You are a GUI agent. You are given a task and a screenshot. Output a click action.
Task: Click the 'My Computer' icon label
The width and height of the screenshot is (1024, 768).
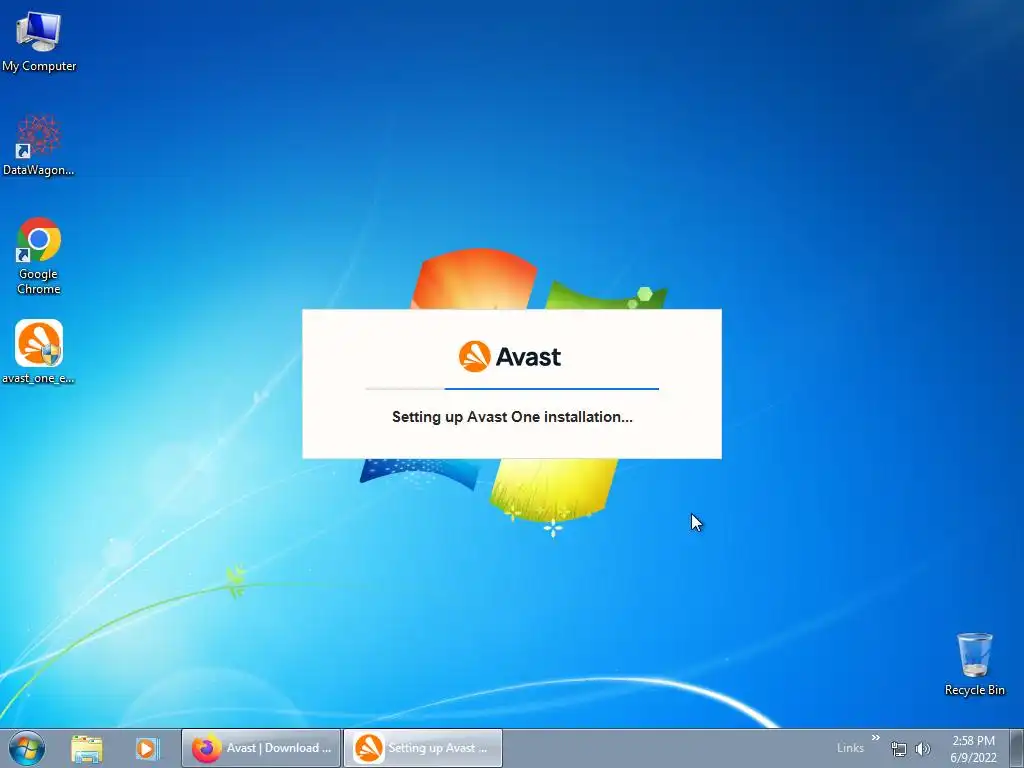tap(39, 66)
